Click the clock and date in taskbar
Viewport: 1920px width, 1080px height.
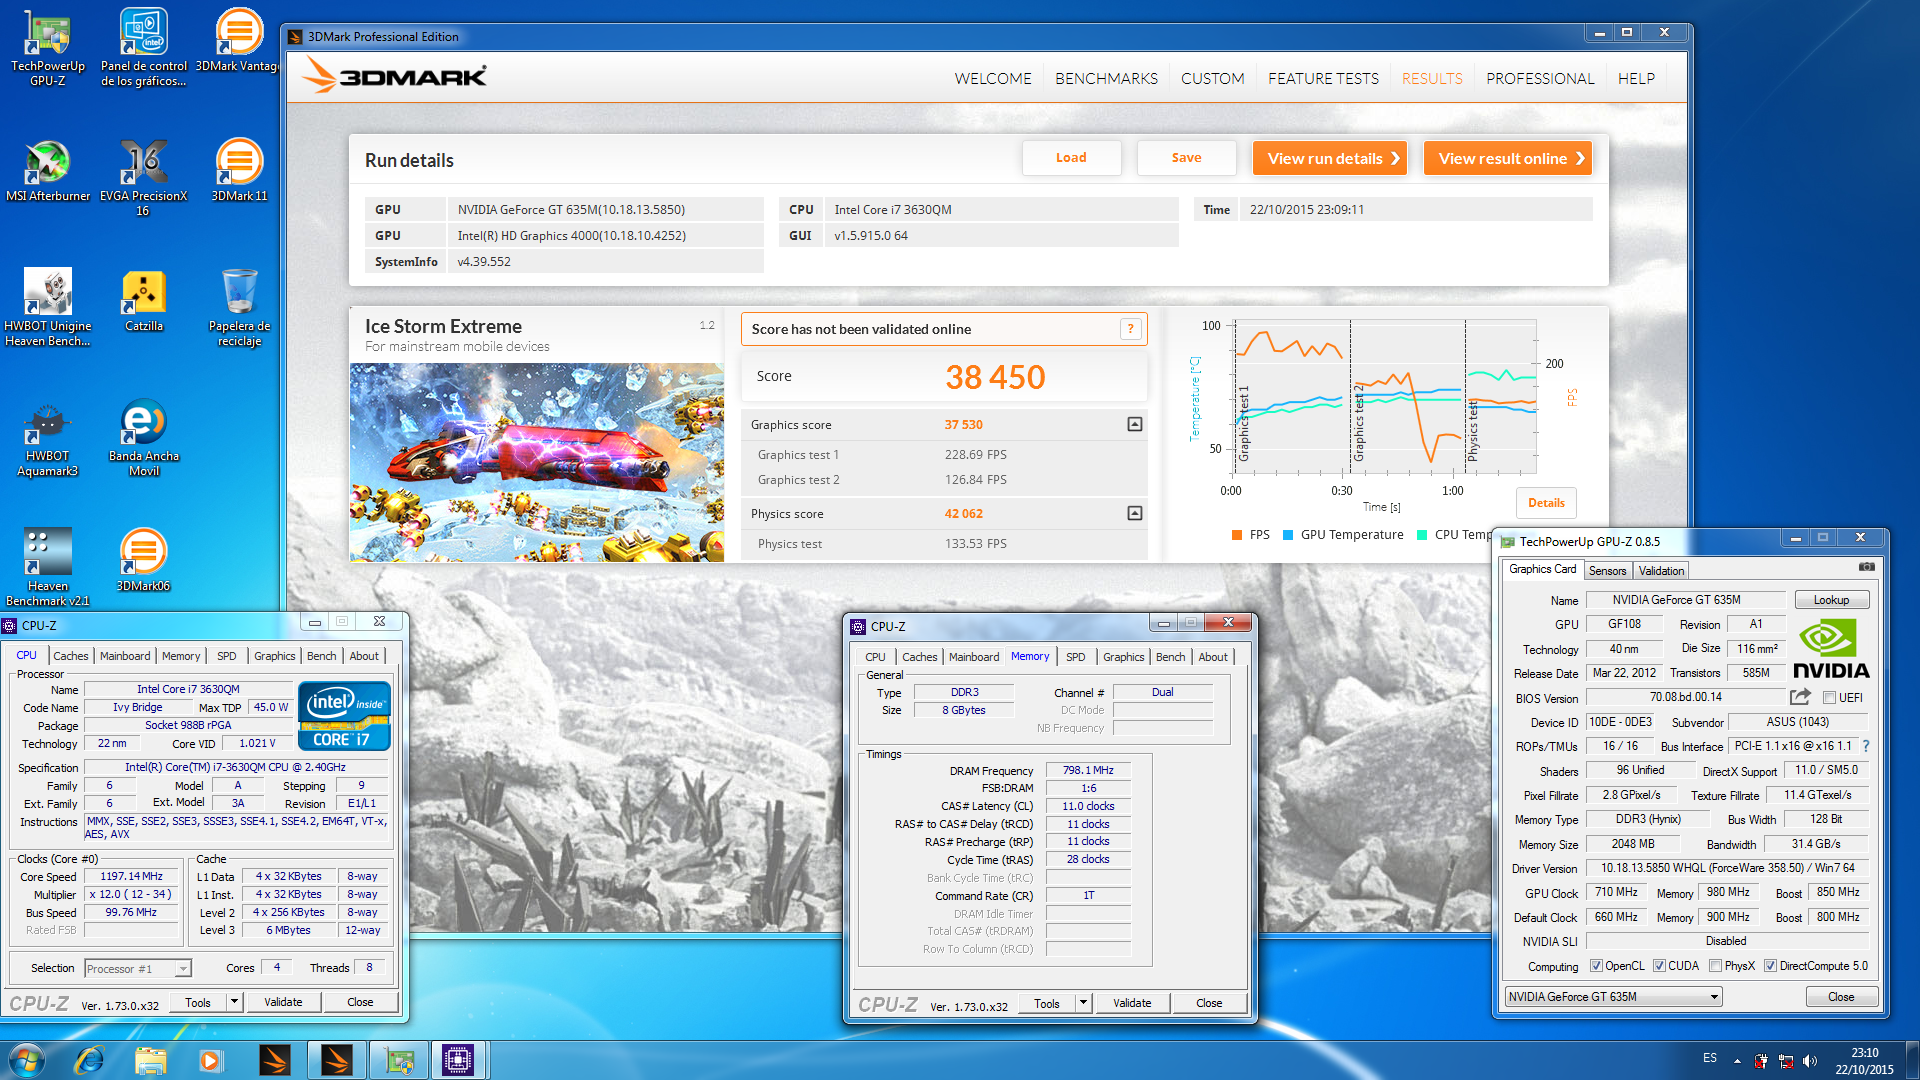point(1864,1060)
